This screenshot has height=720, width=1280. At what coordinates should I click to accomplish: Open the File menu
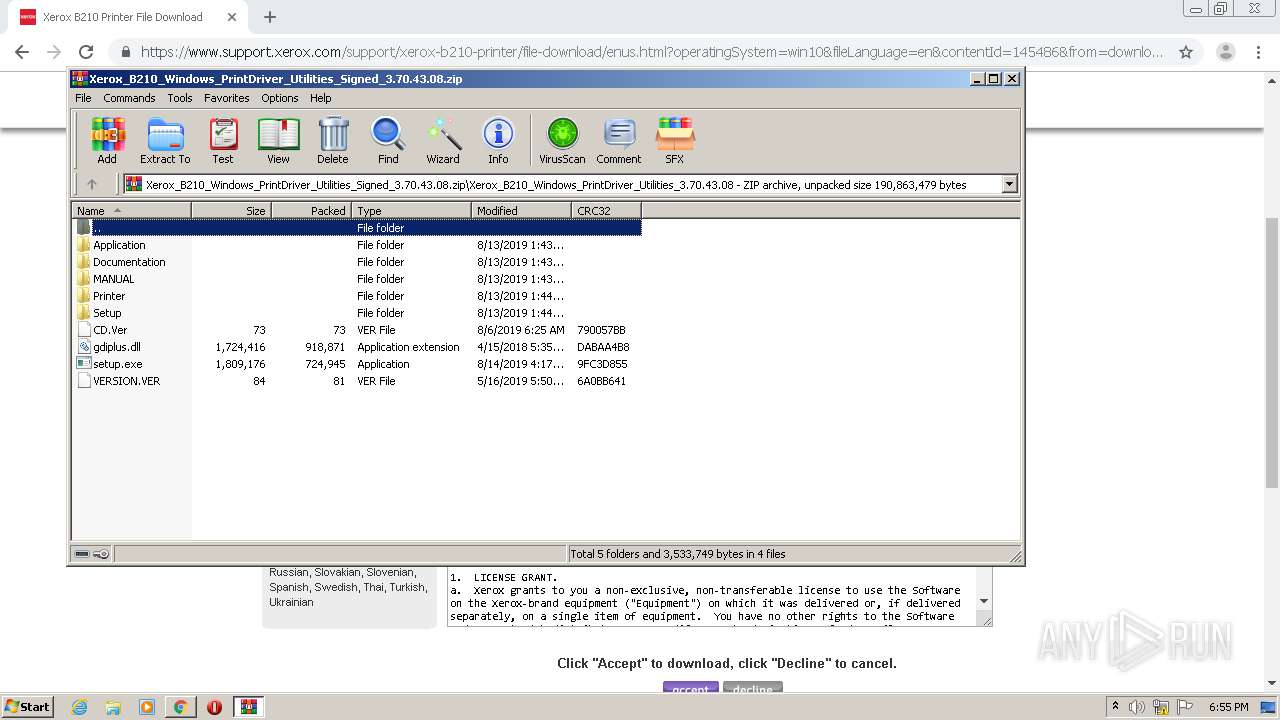[x=83, y=98]
